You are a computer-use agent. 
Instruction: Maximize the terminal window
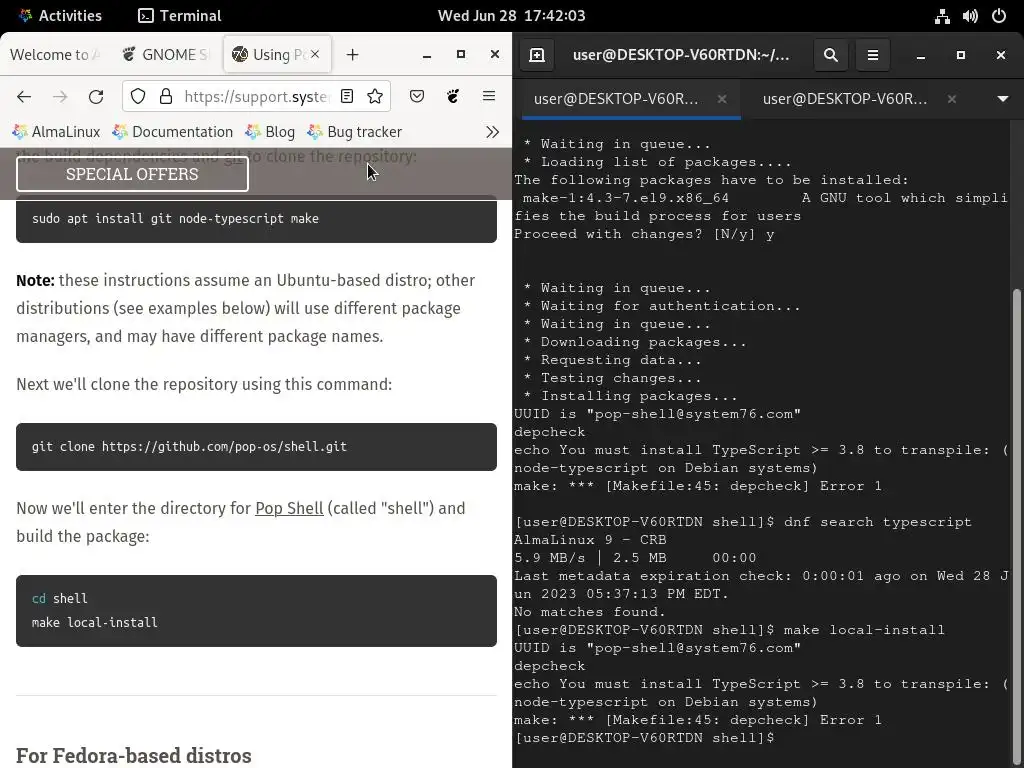tap(961, 55)
